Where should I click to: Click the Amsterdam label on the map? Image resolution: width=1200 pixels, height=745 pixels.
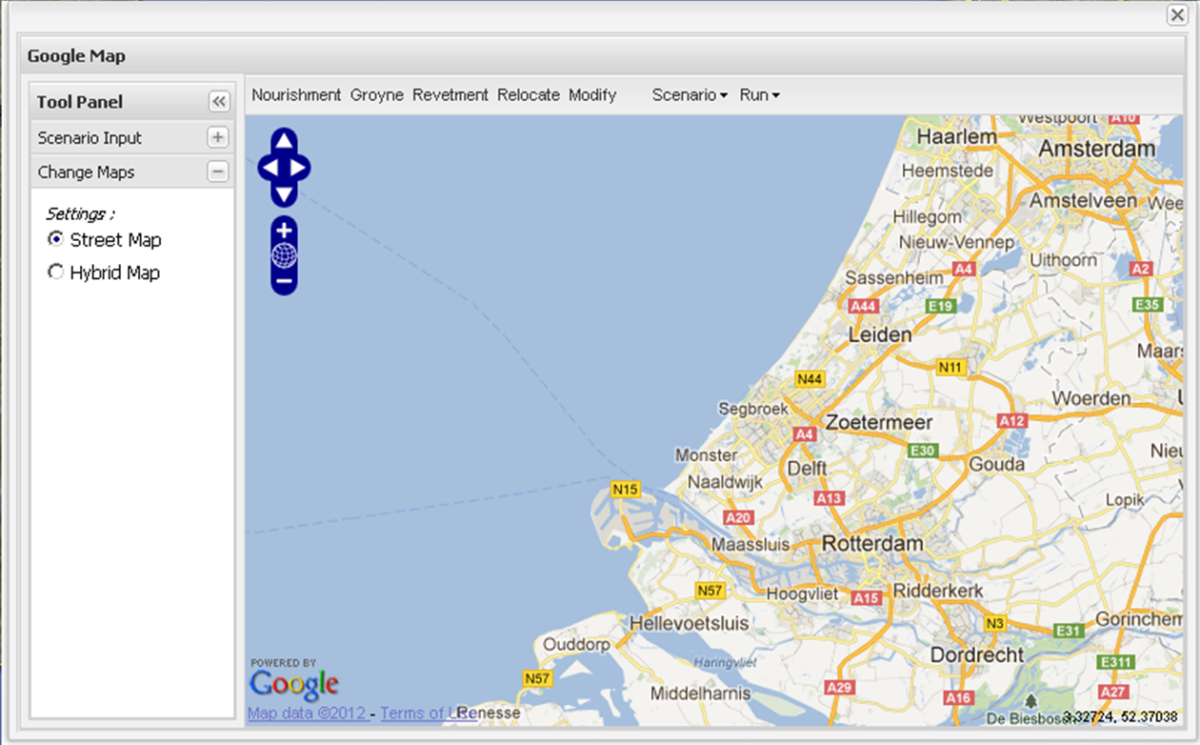1097,148
